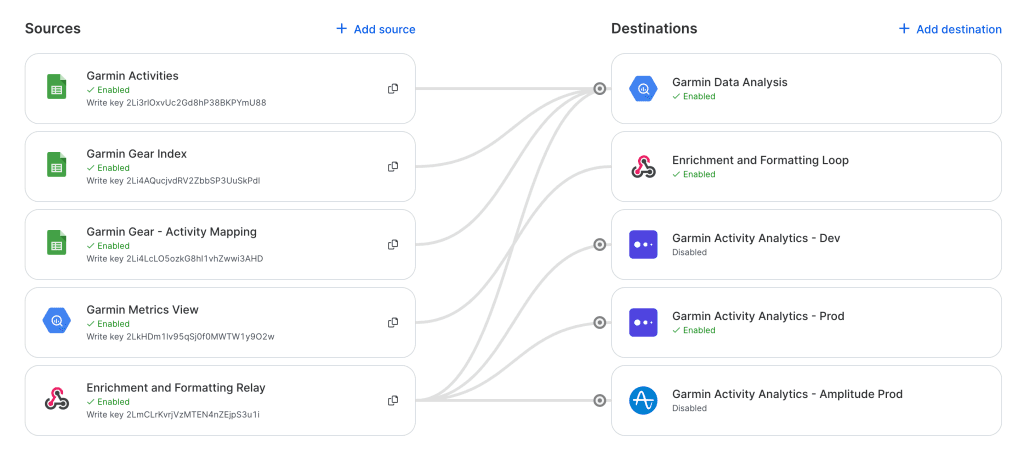Screen dimensions: 1024x465
Task: Click the Garmin Metrics View BigQuery icon
Action: (x=57, y=322)
